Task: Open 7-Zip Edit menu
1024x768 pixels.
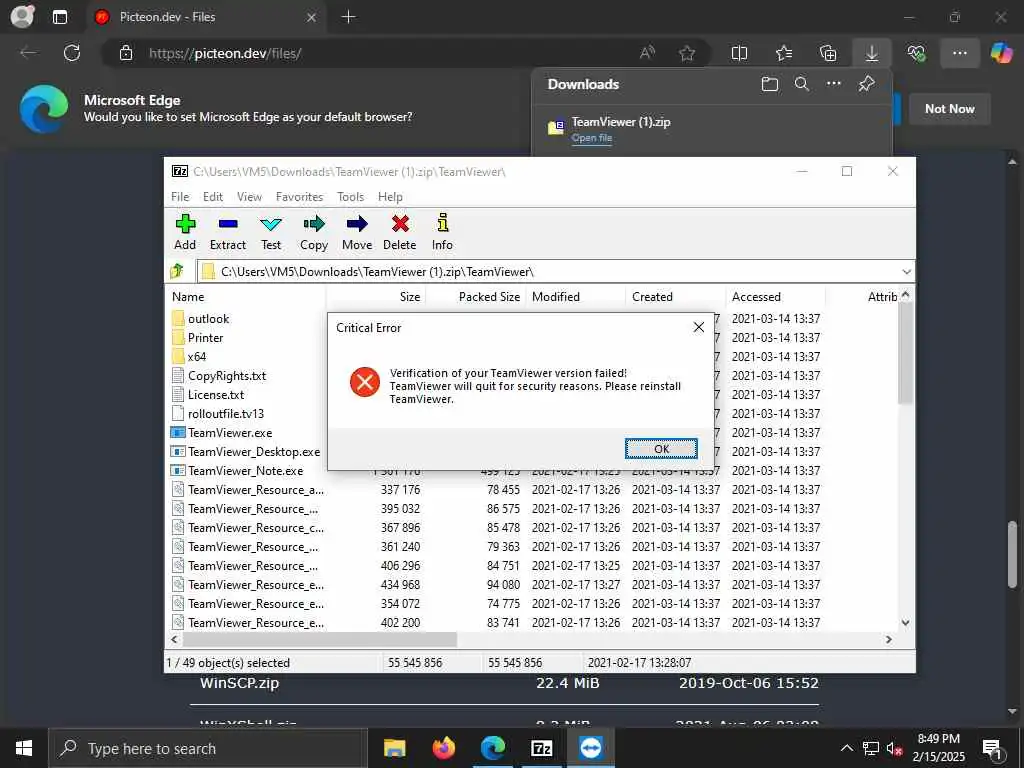Action: click(213, 197)
